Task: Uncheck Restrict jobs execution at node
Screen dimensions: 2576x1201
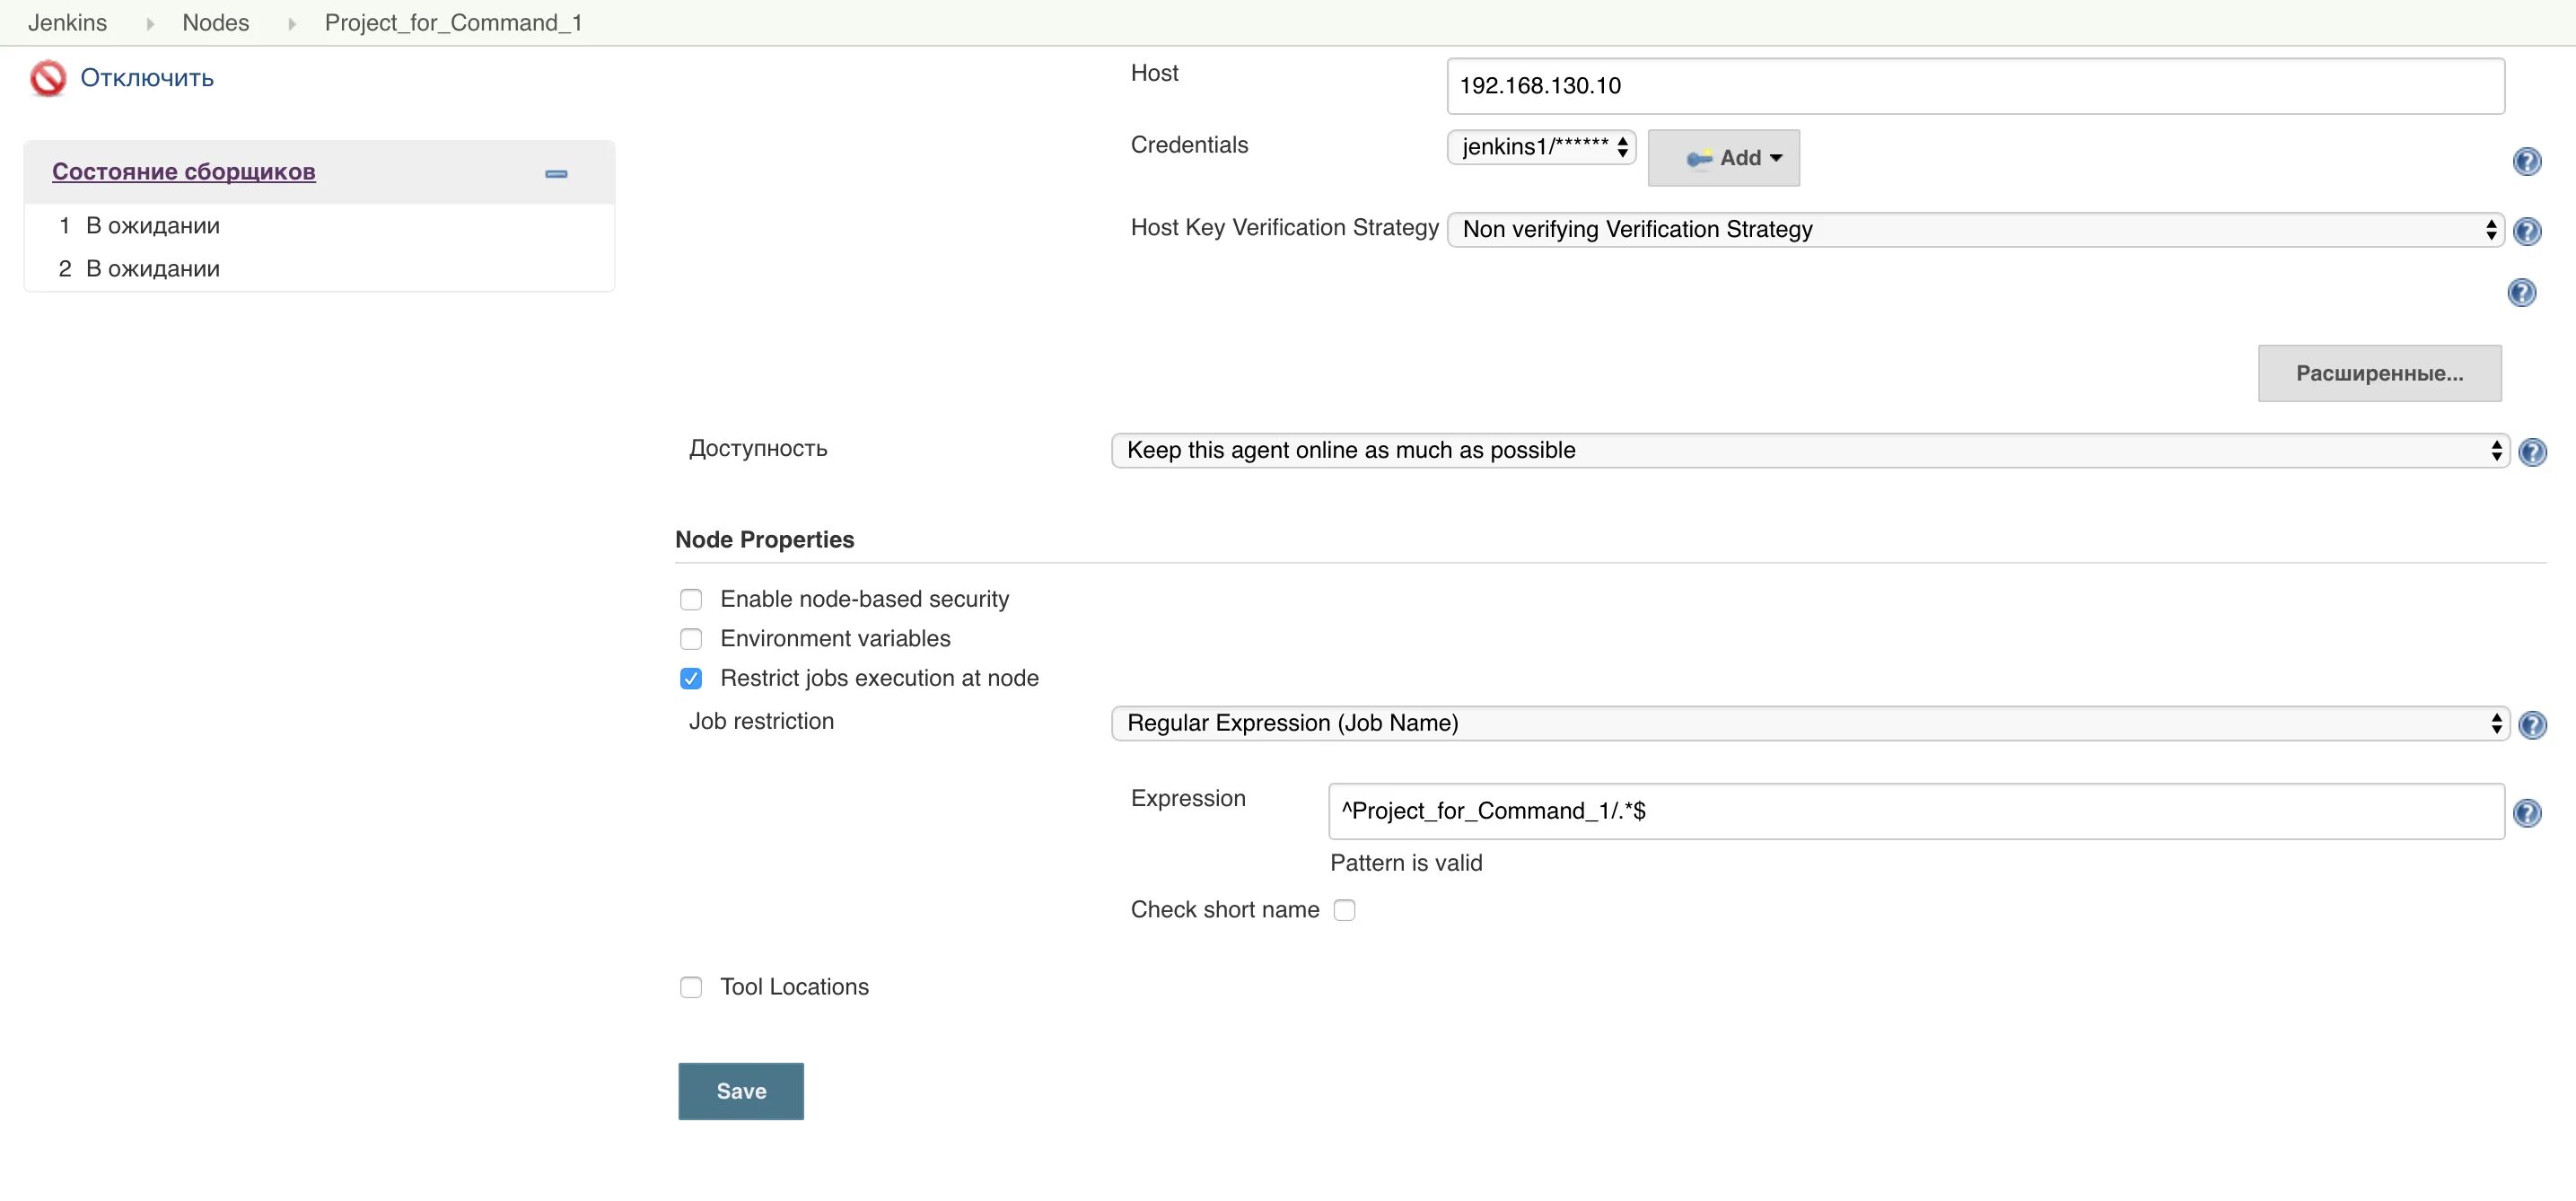Action: pos(691,679)
